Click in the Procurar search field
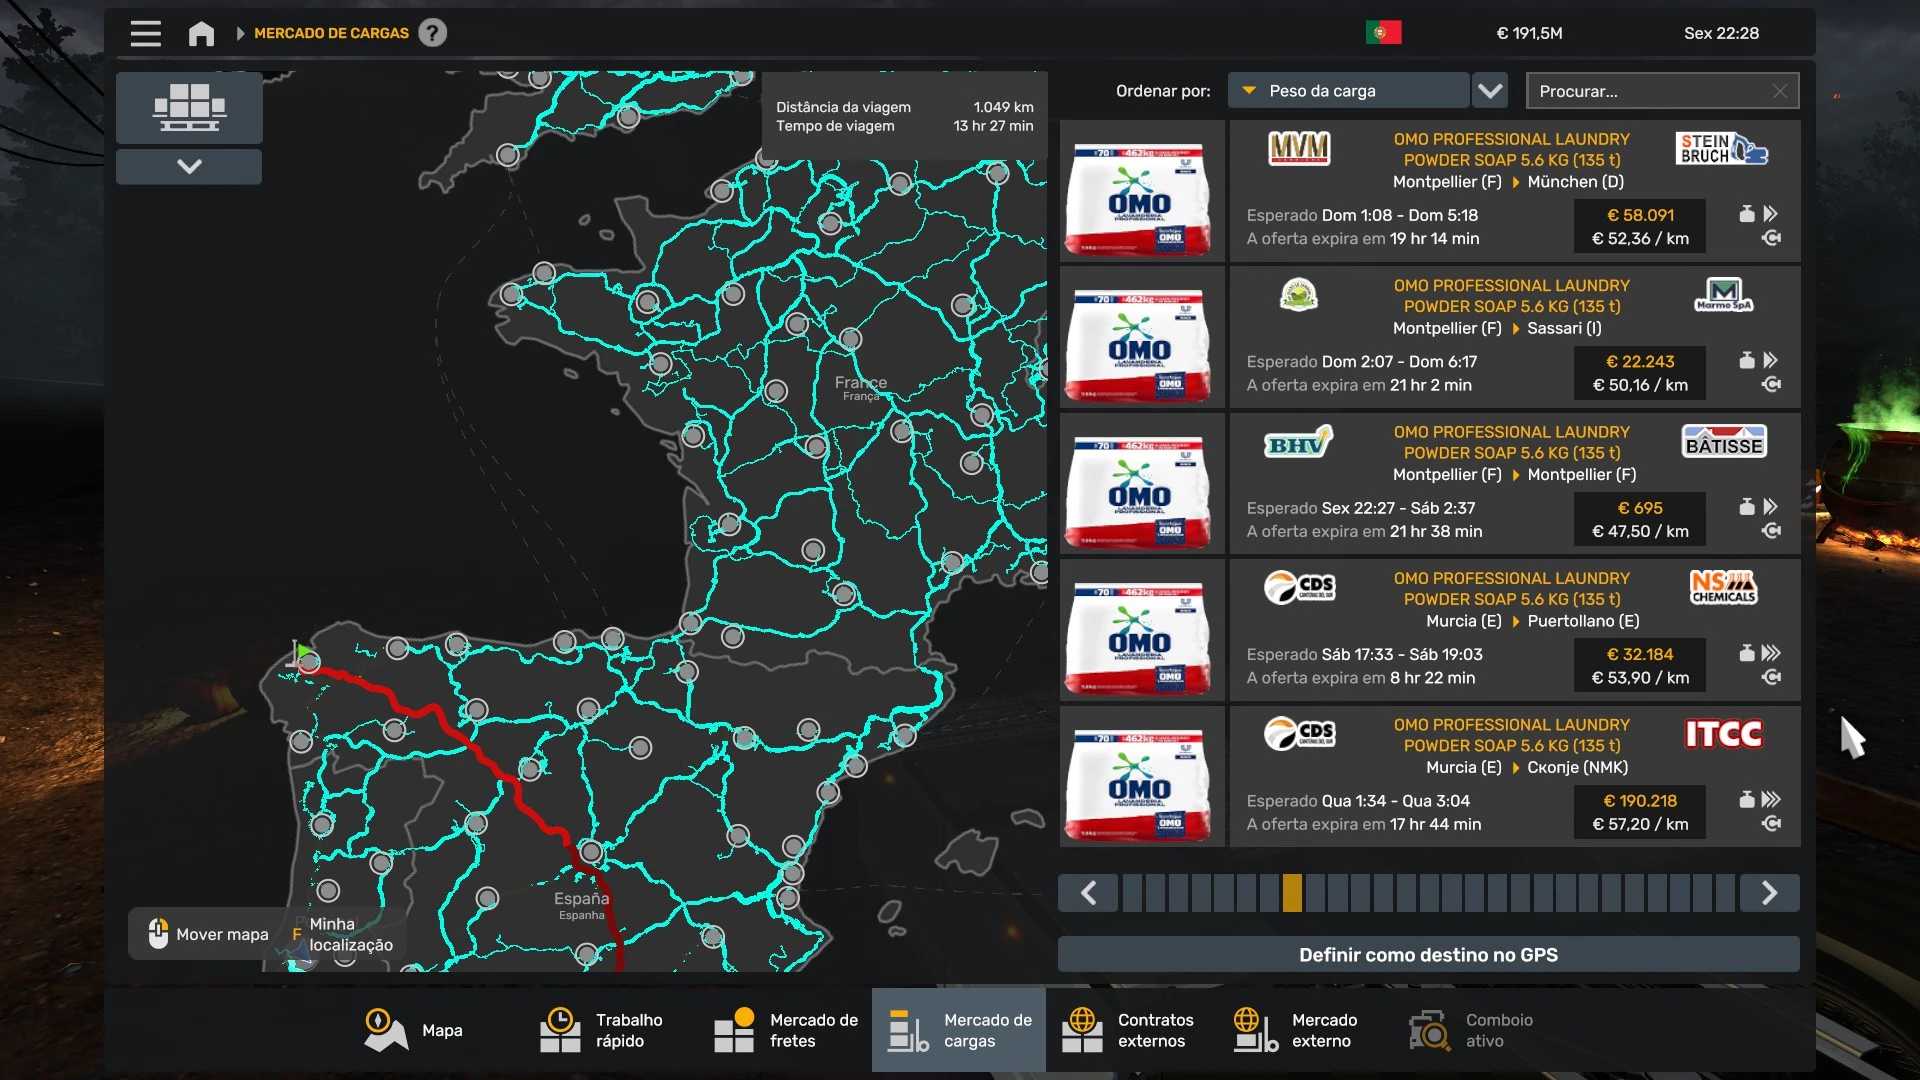 (1650, 91)
